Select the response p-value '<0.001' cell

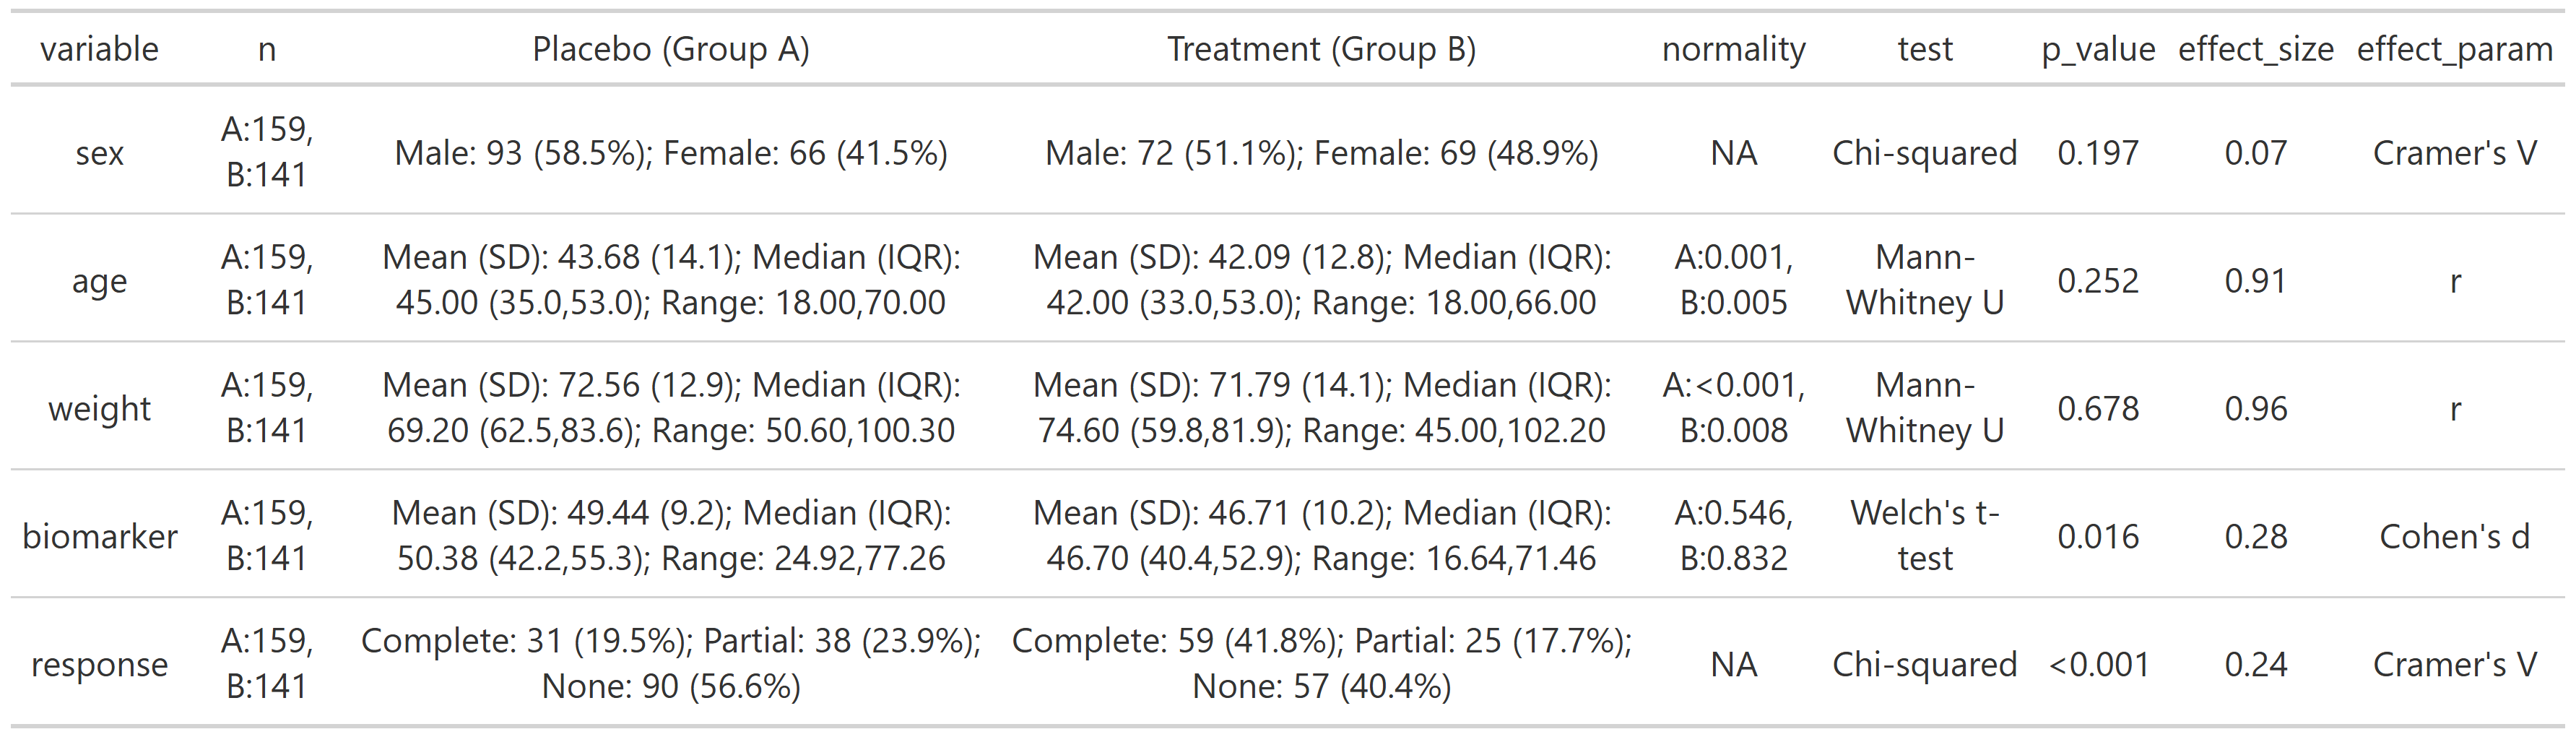click(x=2098, y=665)
